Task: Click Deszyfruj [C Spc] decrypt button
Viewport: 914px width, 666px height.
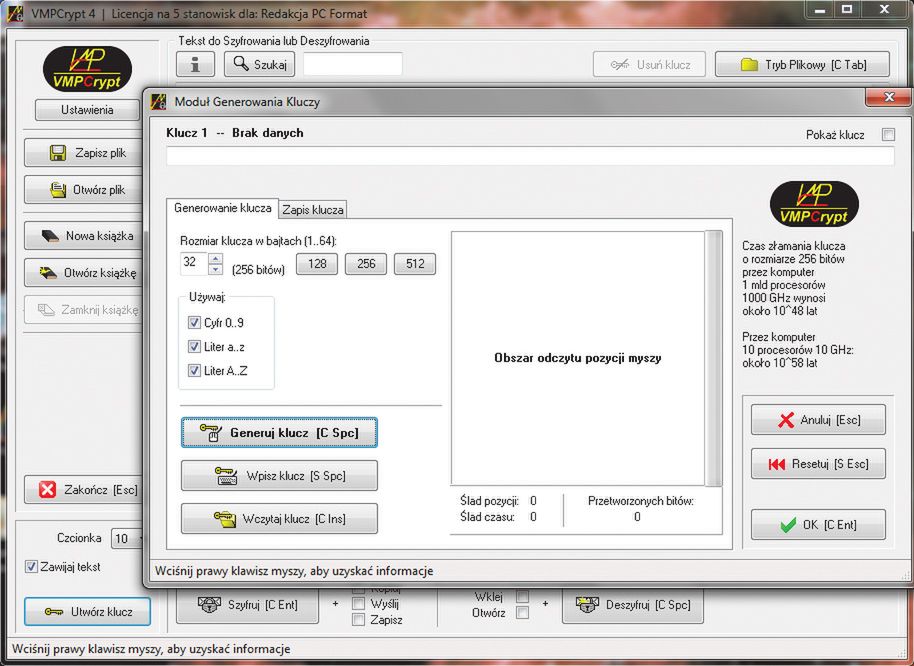Action: [x=632, y=605]
